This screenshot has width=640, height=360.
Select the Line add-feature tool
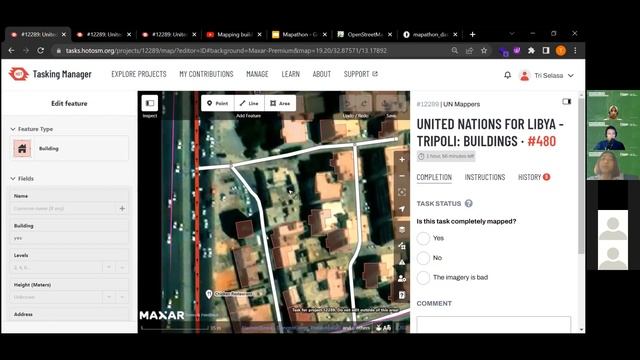(x=249, y=103)
